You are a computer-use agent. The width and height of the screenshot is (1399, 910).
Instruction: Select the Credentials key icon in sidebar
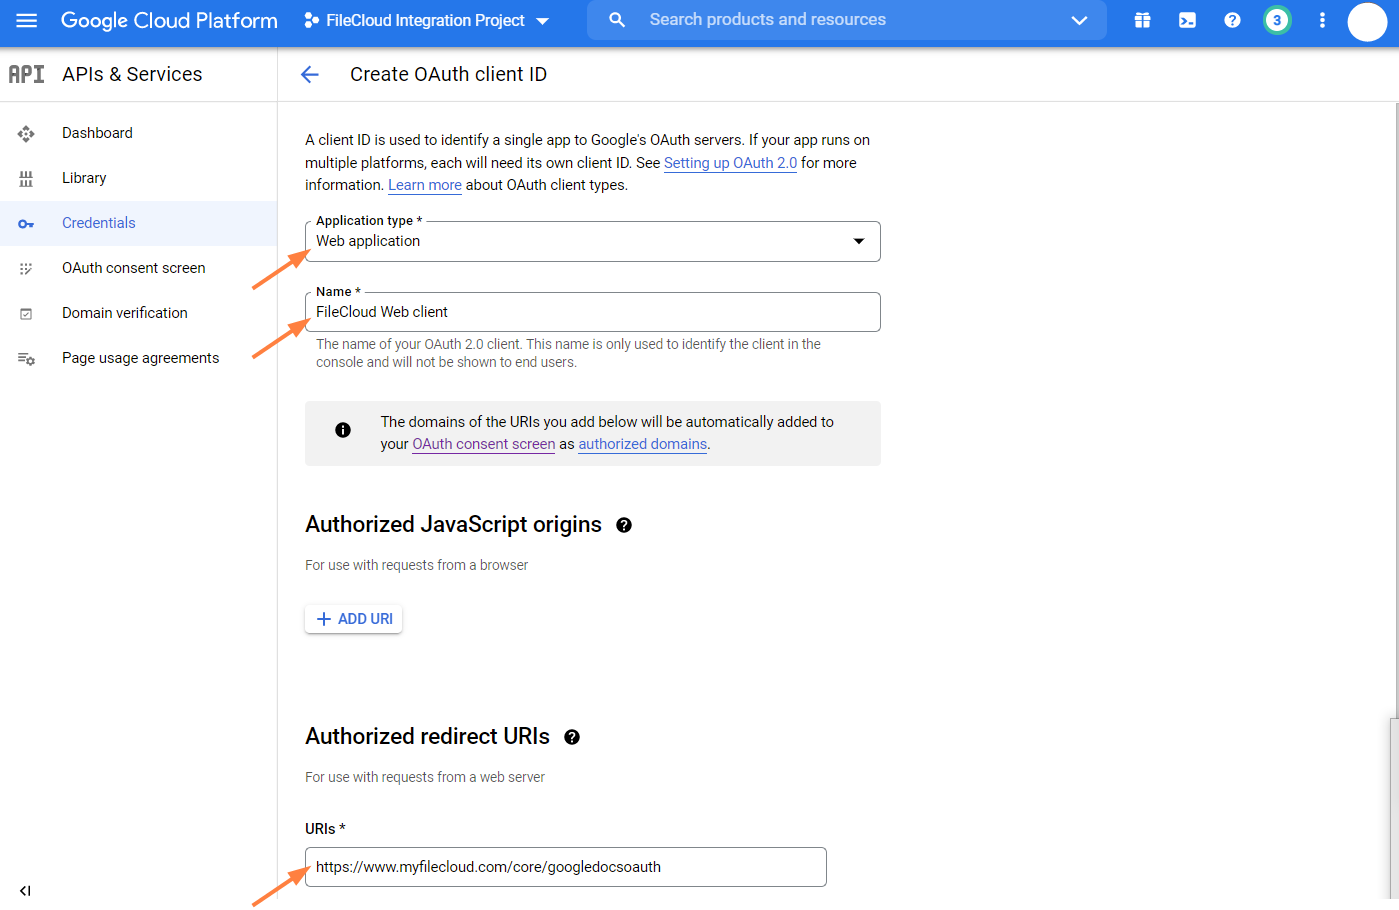(x=25, y=223)
